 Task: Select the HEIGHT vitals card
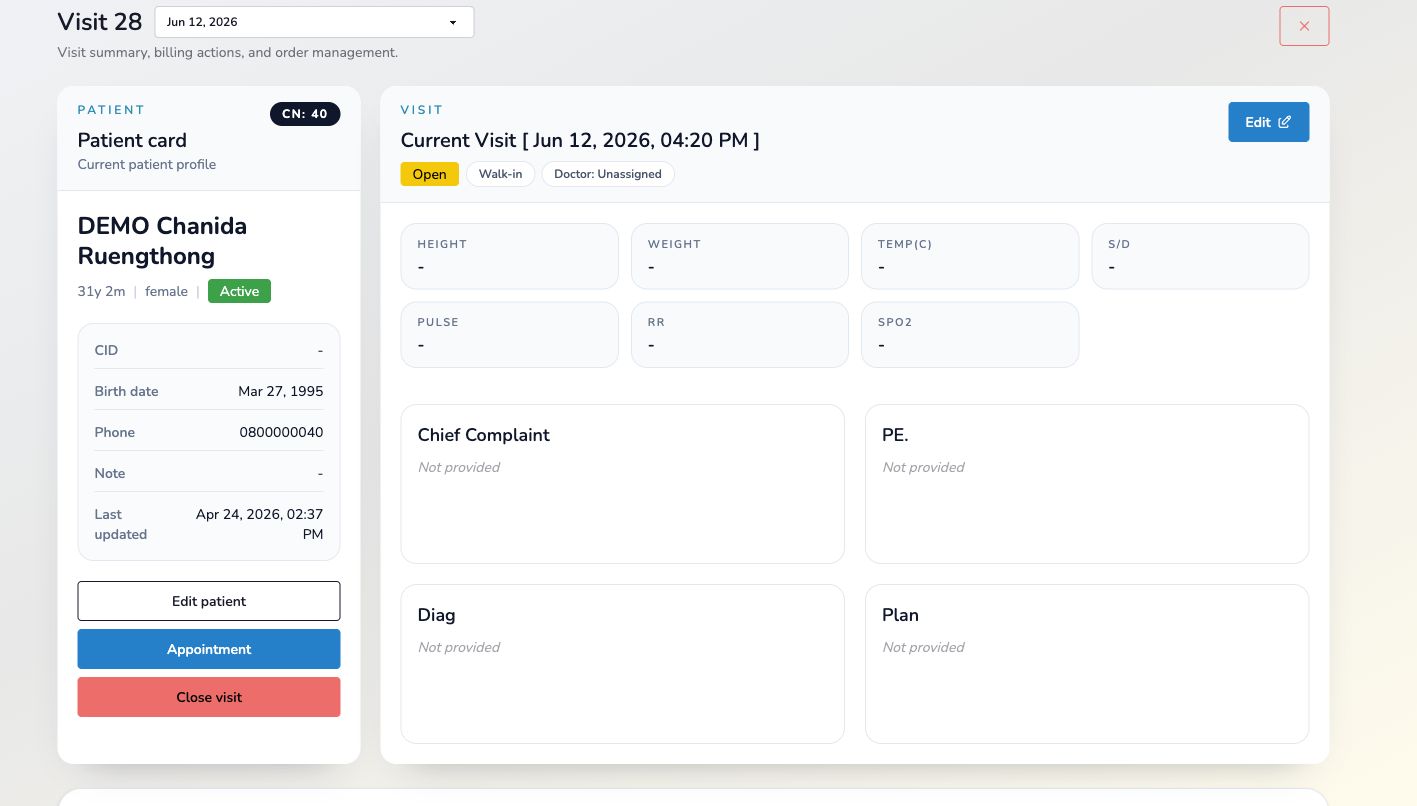[x=510, y=256]
